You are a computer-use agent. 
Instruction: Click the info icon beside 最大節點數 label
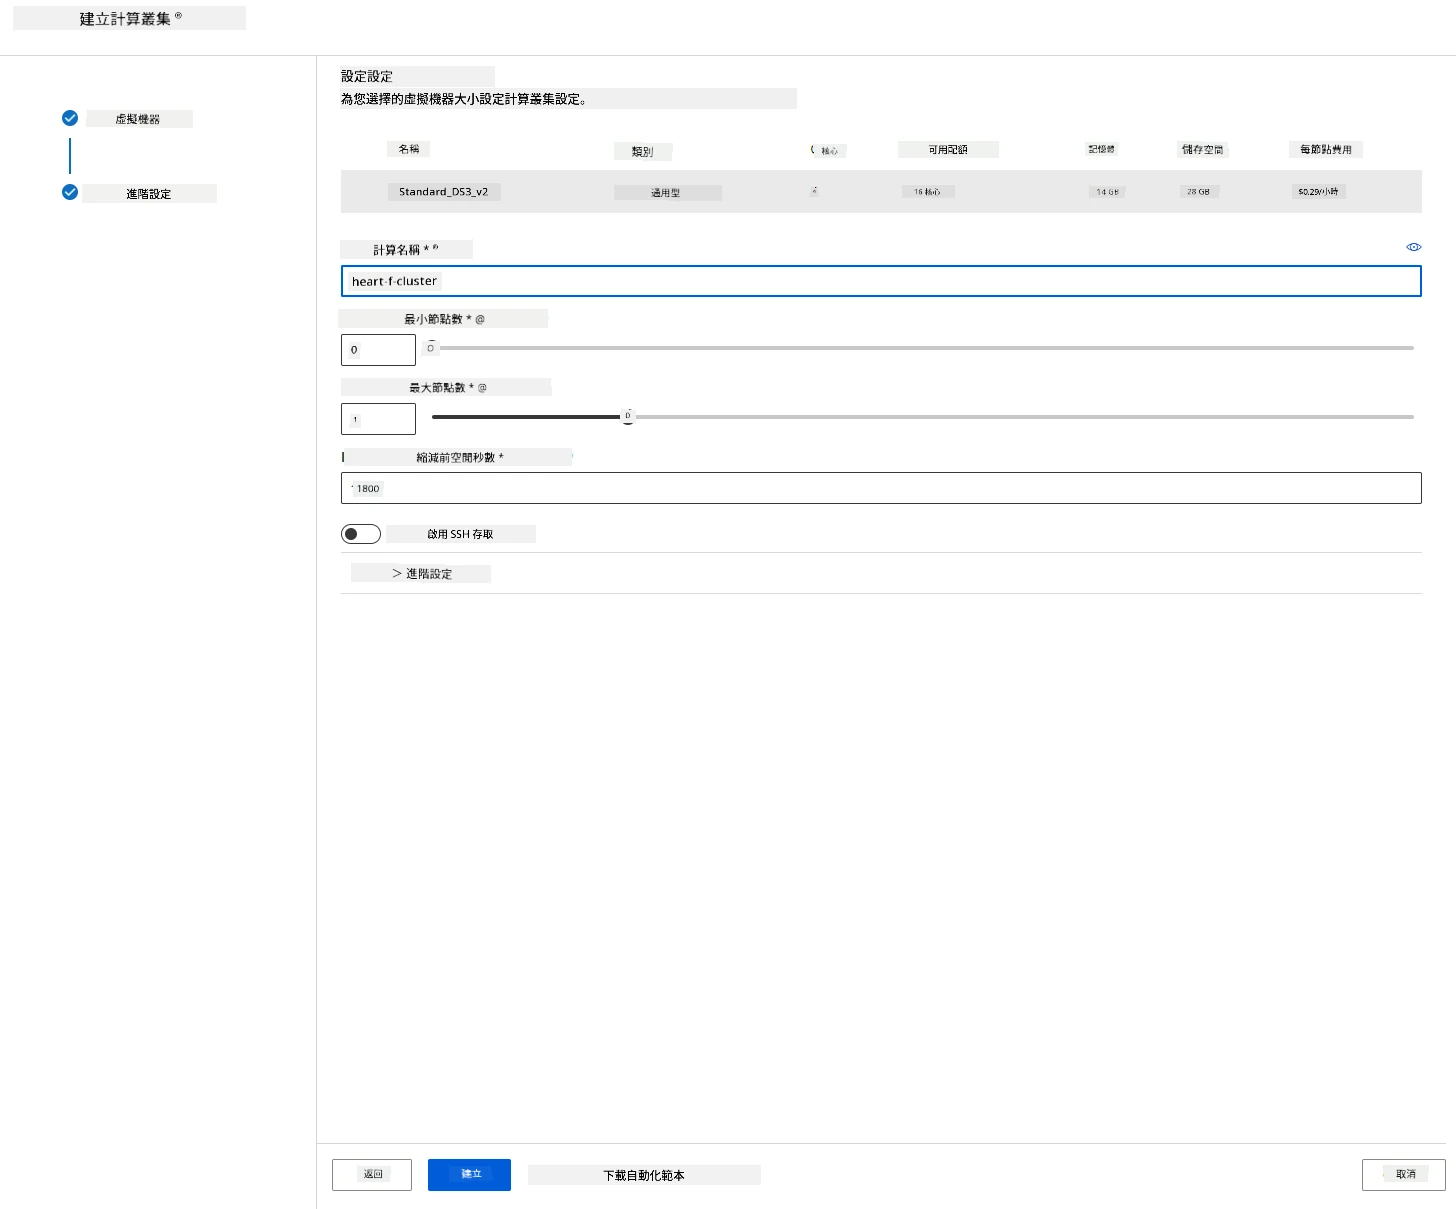[482, 388]
